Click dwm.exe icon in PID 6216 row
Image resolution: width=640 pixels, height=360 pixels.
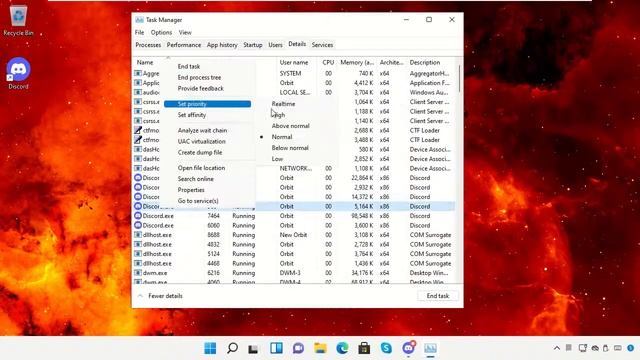coord(138,273)
